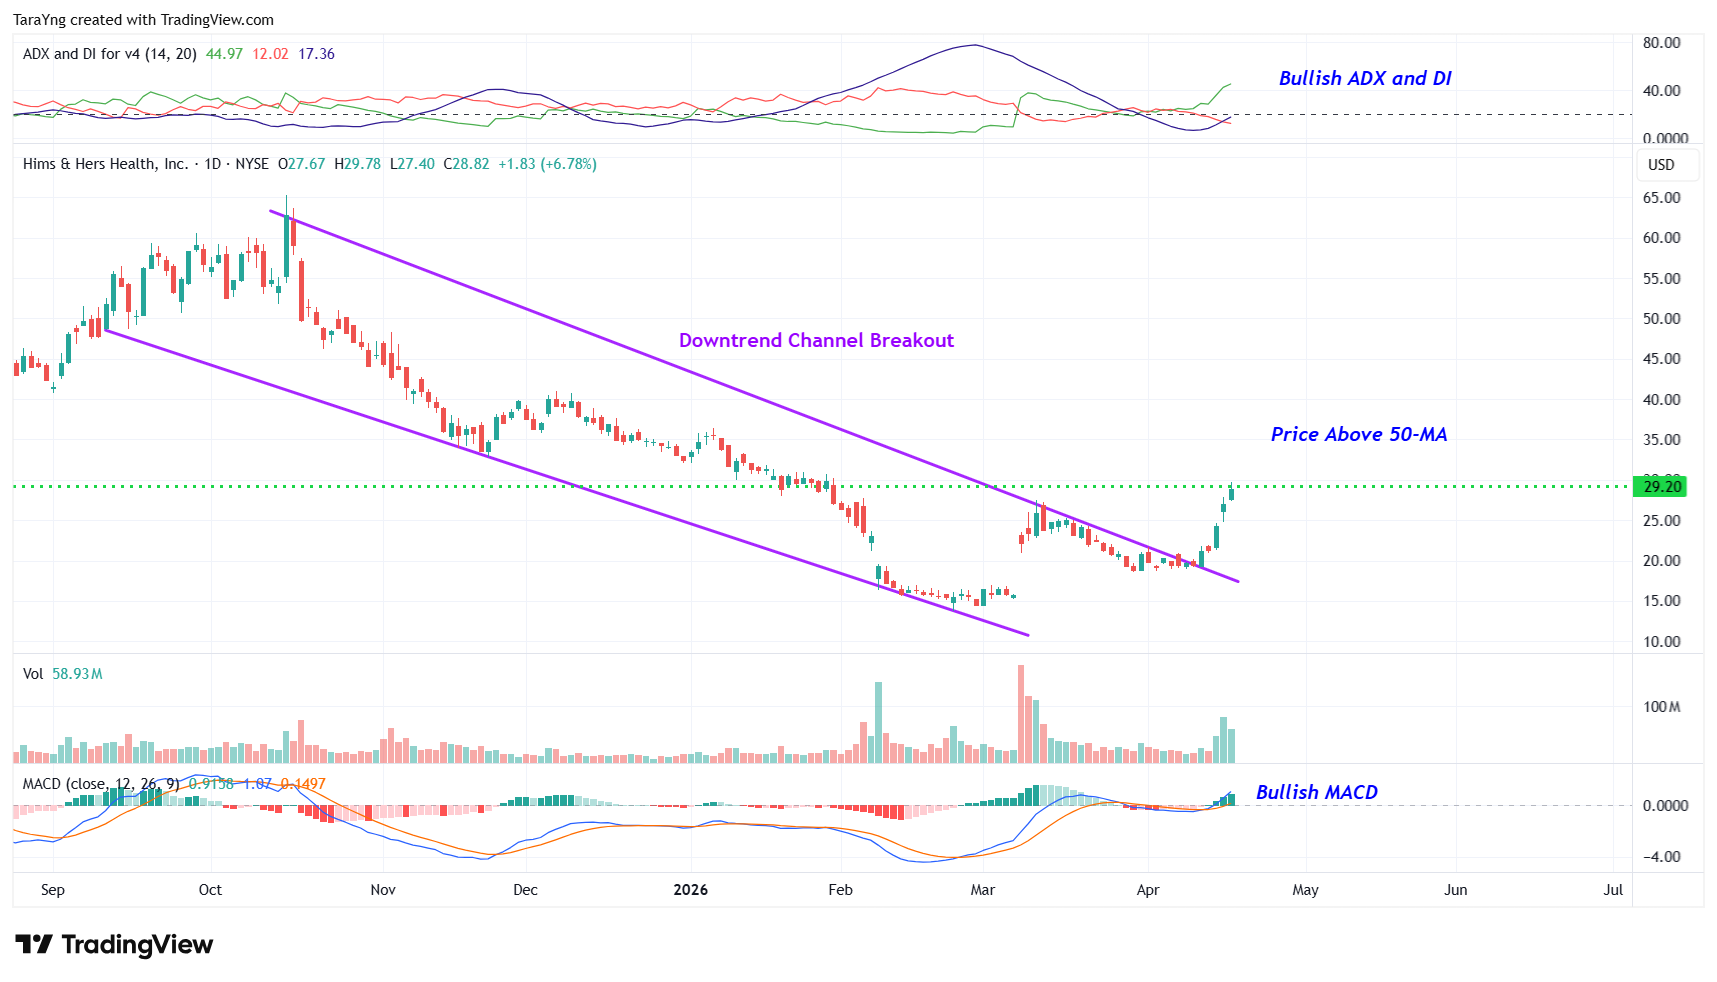Select the Apr marker on time axis
The height and width of the screenshot is (982, 1717).
[x=1147, y=890]
